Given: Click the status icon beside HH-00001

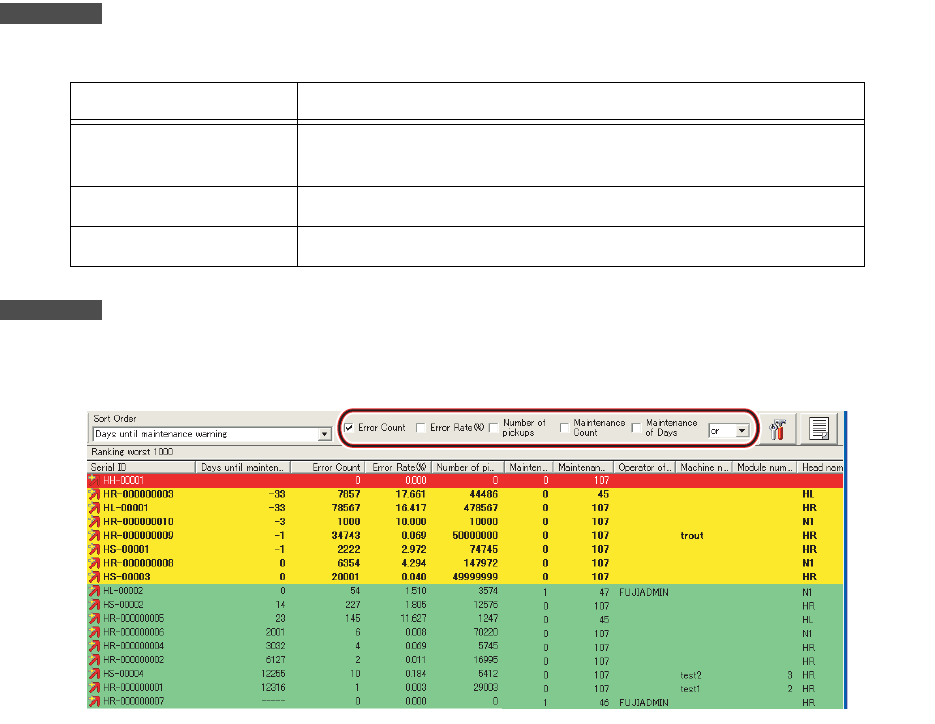Looking at the screenshot, I should click(96, 480).
